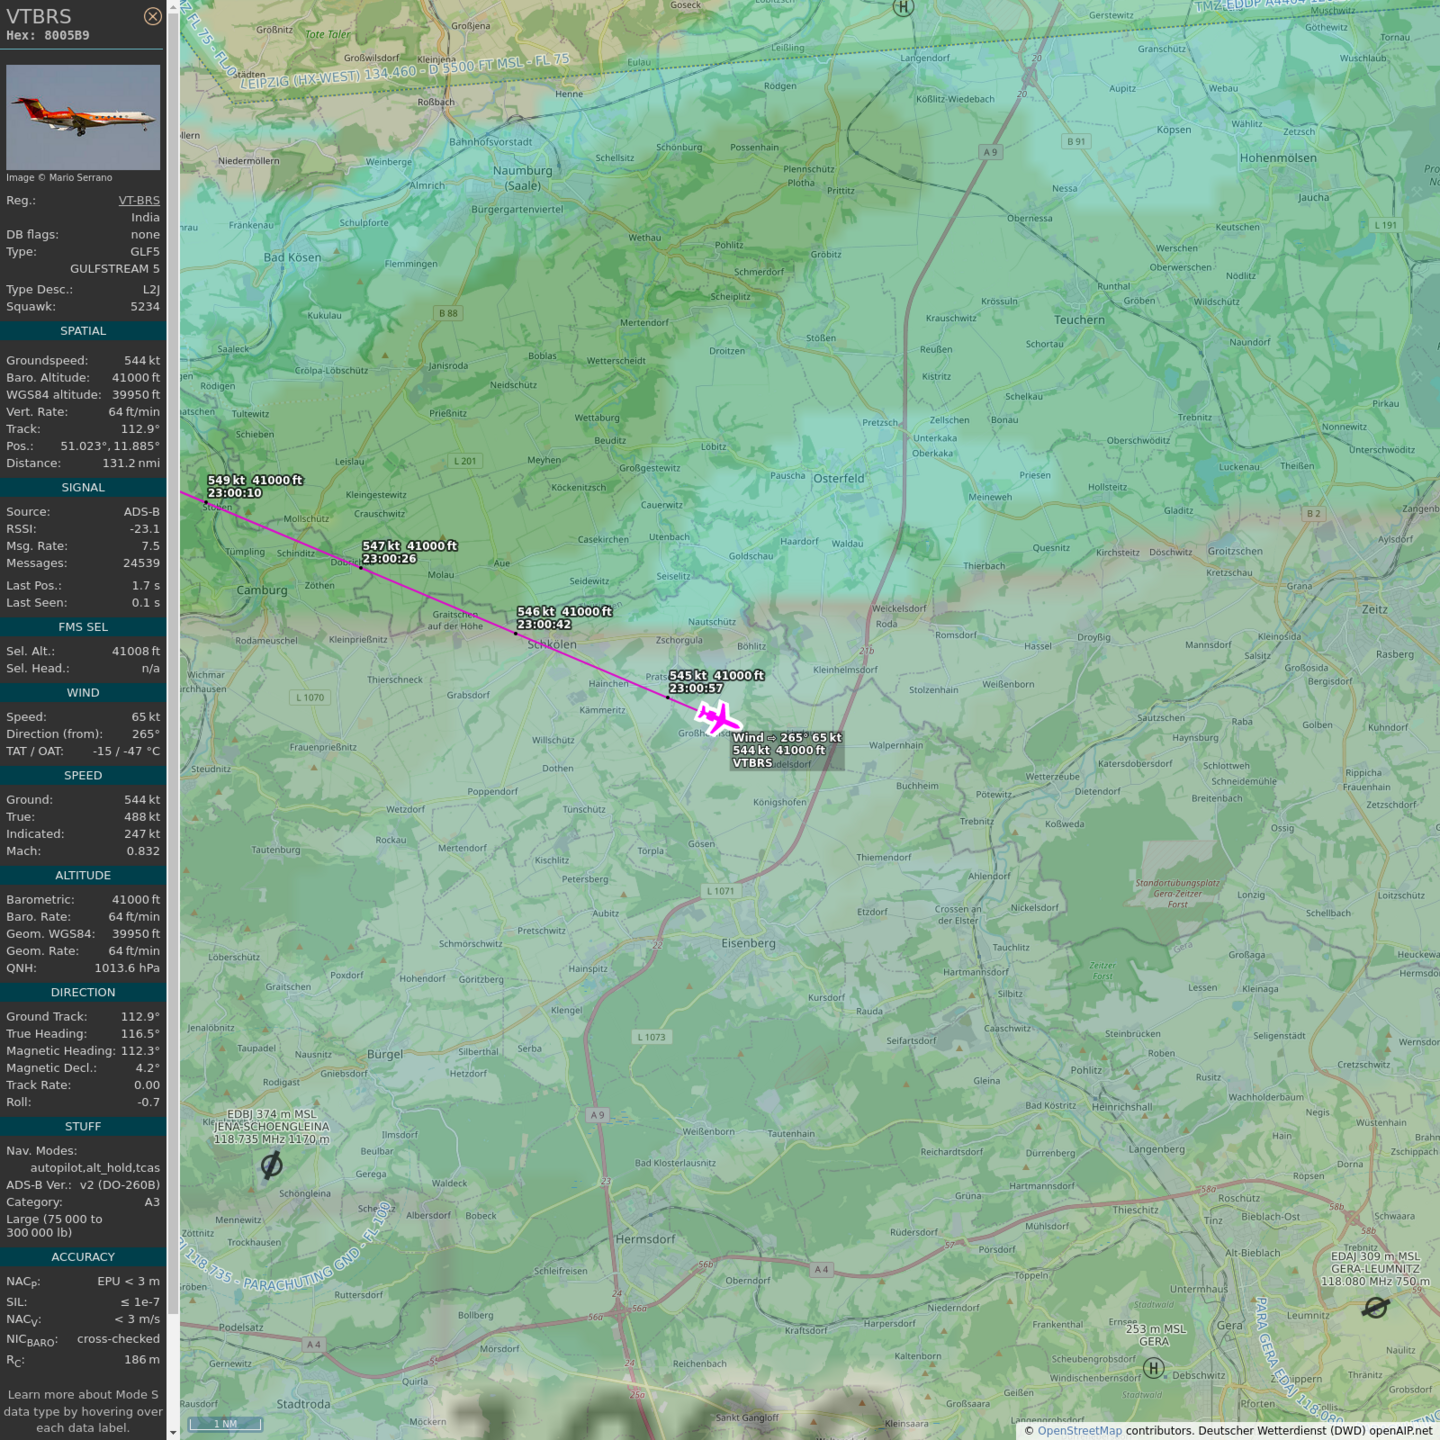Close the VTBRS aircraft info panel
Screen dimensions: 1440x1440
click(152, 16)
